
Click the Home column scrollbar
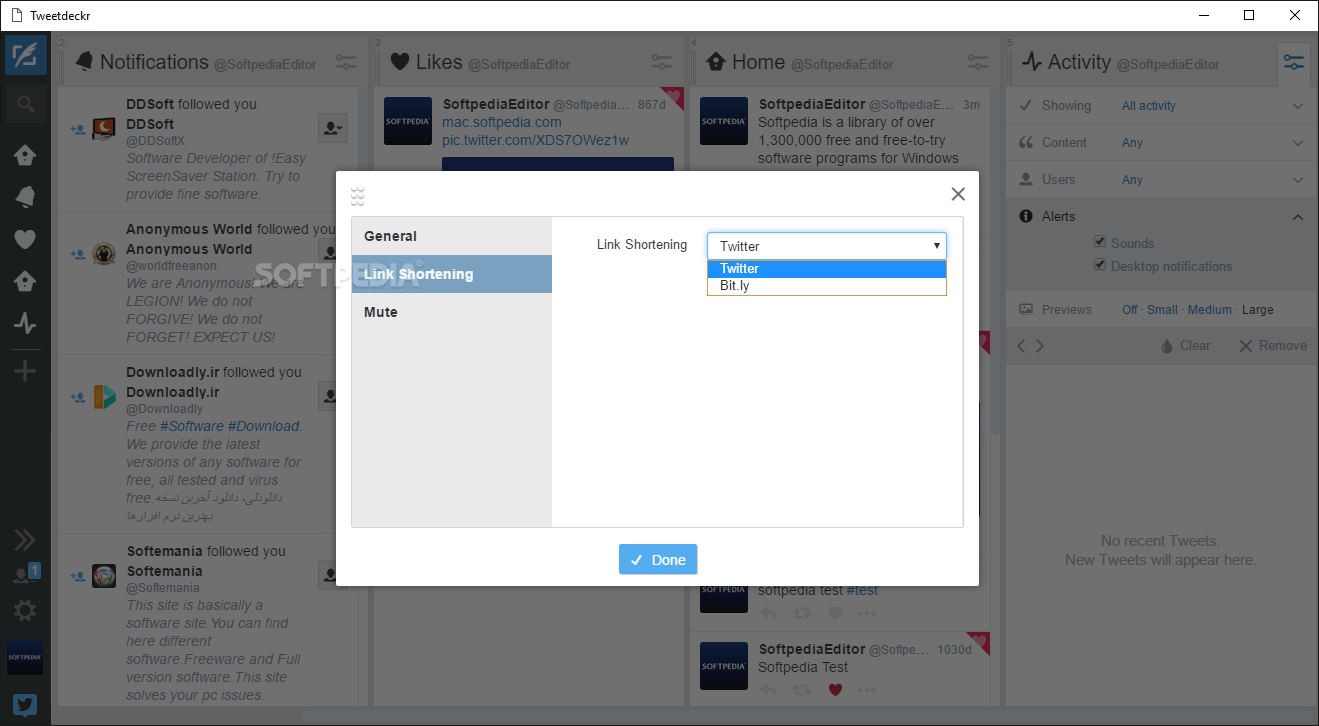(x=995, y=260)
